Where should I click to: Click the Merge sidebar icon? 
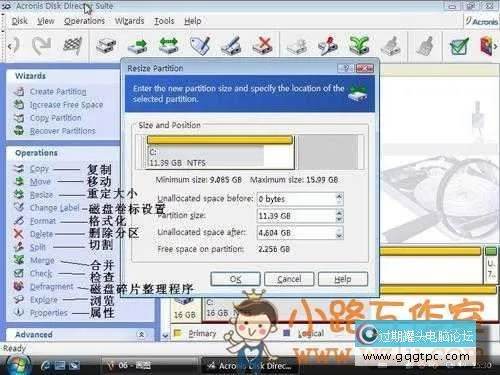click(19, 260)
